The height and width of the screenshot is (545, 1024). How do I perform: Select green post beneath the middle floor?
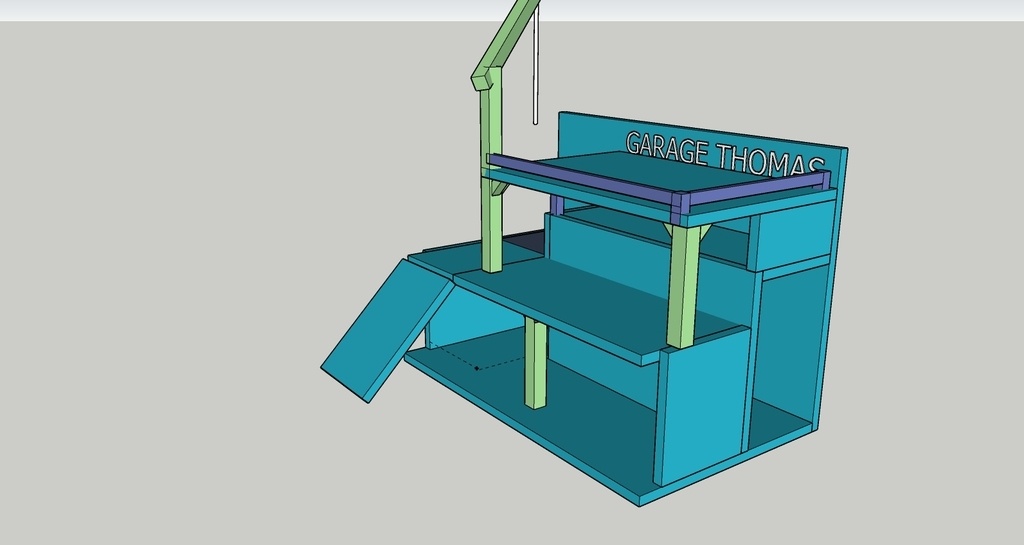point(536,362)
